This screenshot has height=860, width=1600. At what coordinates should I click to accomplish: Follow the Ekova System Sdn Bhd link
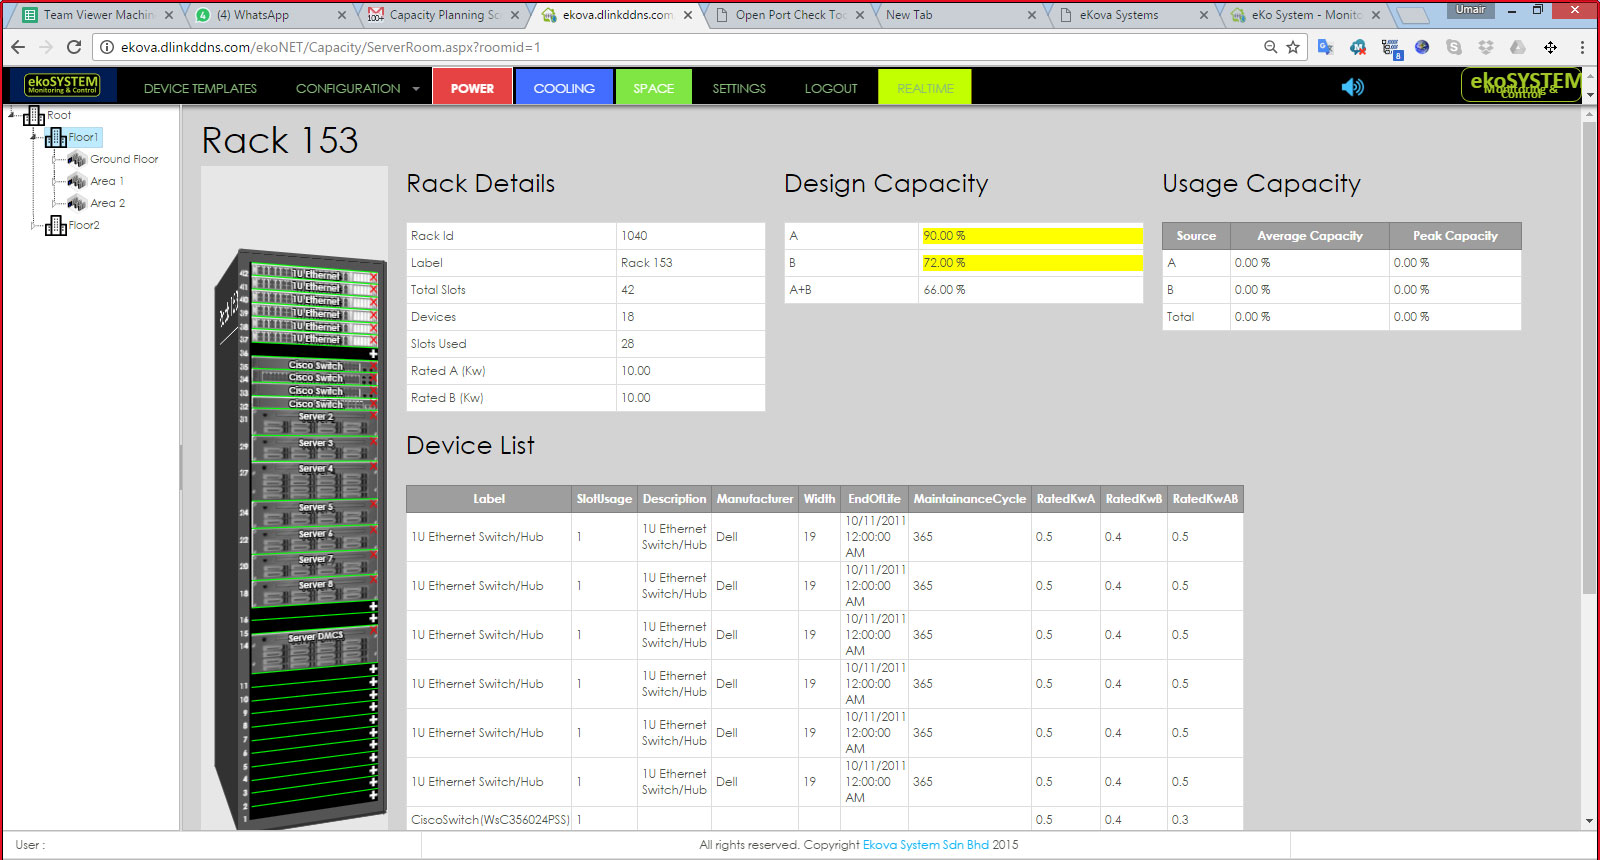coord(925,845)
